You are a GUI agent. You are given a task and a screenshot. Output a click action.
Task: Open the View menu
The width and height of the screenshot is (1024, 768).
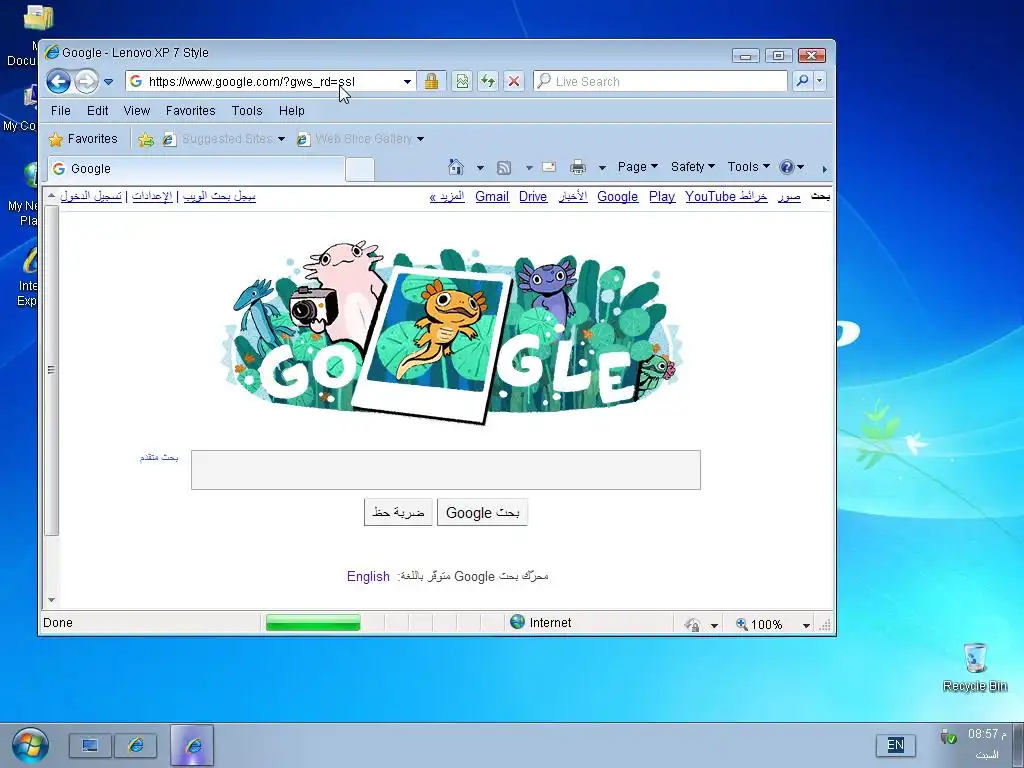(x=136, y=111)
